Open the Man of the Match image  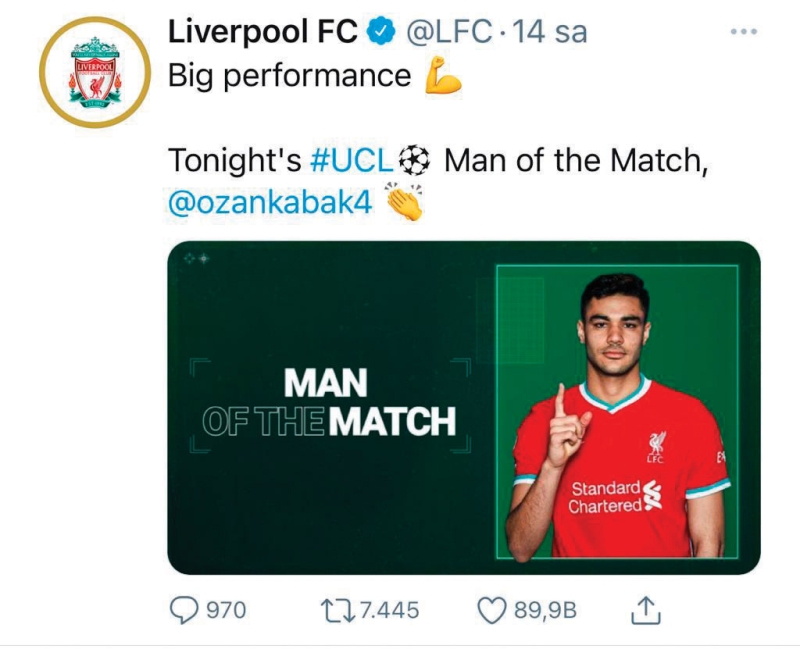click(463, 407)
